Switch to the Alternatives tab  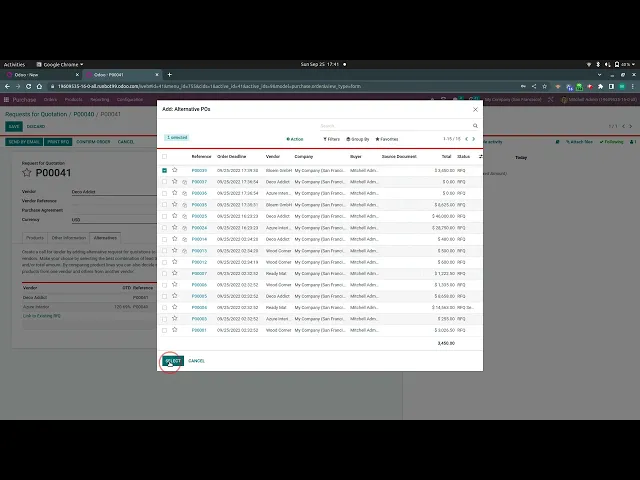pos(105,238)
